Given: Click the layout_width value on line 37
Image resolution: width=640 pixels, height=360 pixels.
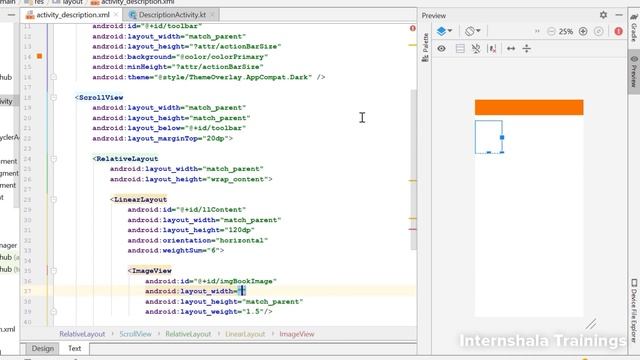Looking at the screenshot, I should (242, 291).
